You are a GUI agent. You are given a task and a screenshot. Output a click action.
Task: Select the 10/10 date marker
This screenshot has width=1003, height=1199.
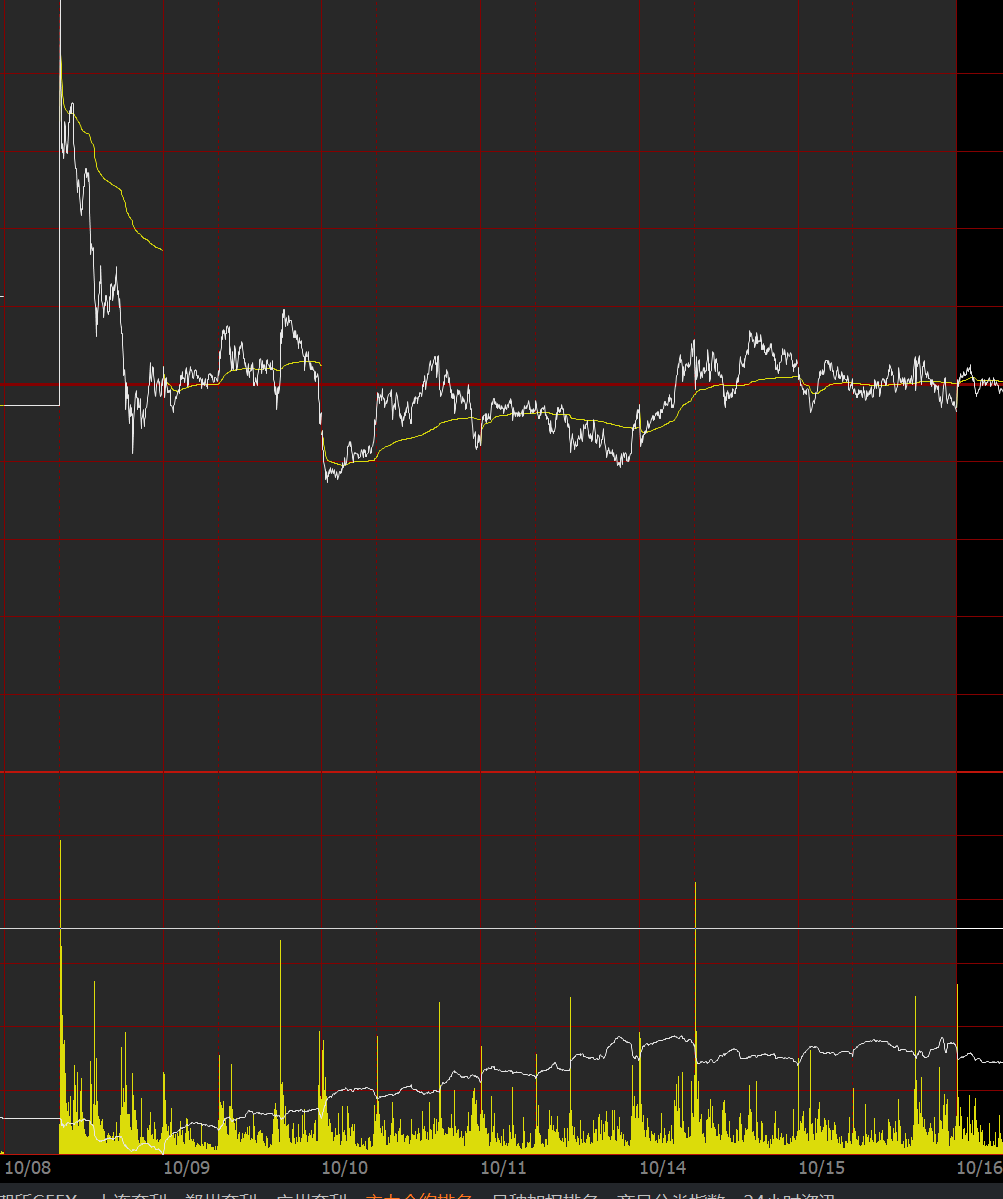click(345, 1167)
